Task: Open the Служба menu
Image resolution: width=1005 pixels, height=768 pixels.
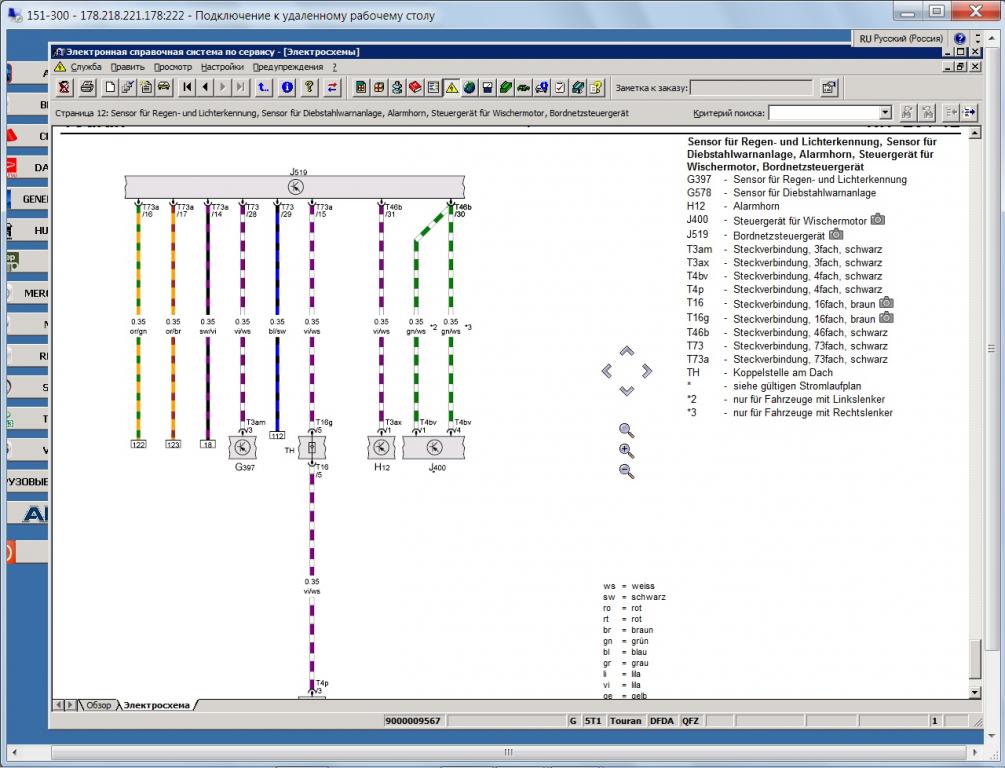Action: [x=86, y=67]
